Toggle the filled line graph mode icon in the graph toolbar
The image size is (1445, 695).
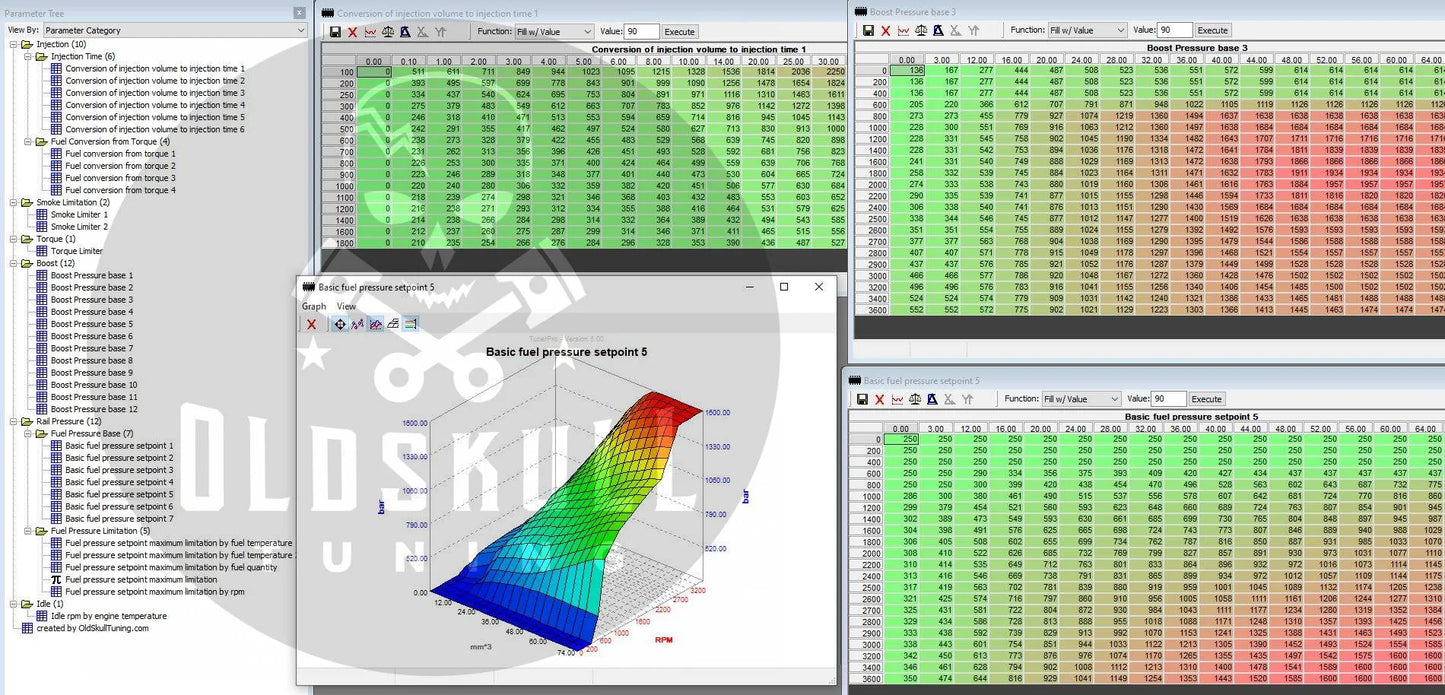pos(375,324)
